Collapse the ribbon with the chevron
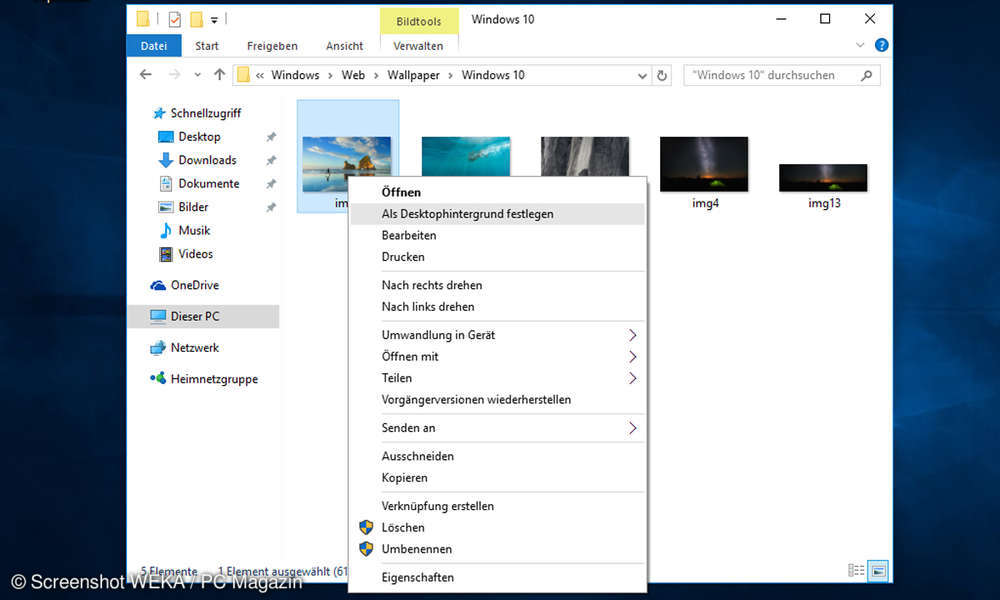The width and height of the screenshot is (1000, 600). pos(860,45)
